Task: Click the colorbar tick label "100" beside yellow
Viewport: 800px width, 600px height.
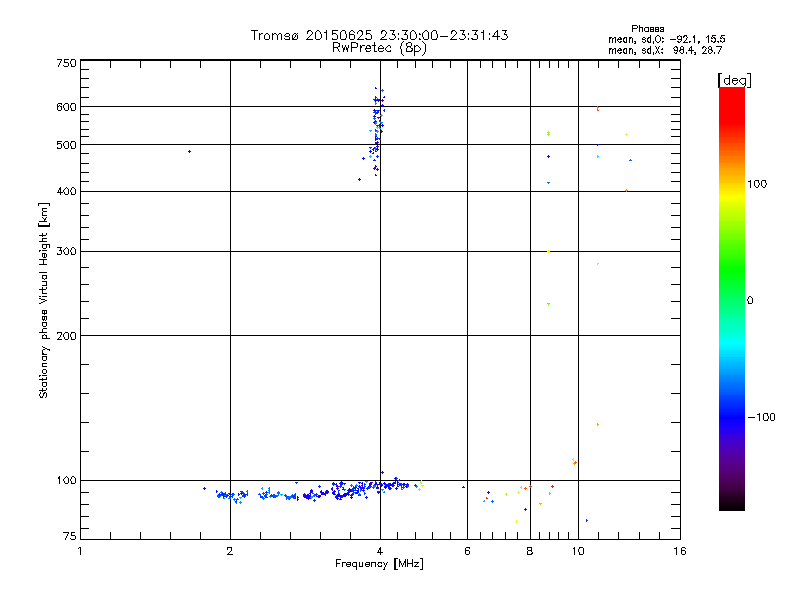Action: pos(757,184)
